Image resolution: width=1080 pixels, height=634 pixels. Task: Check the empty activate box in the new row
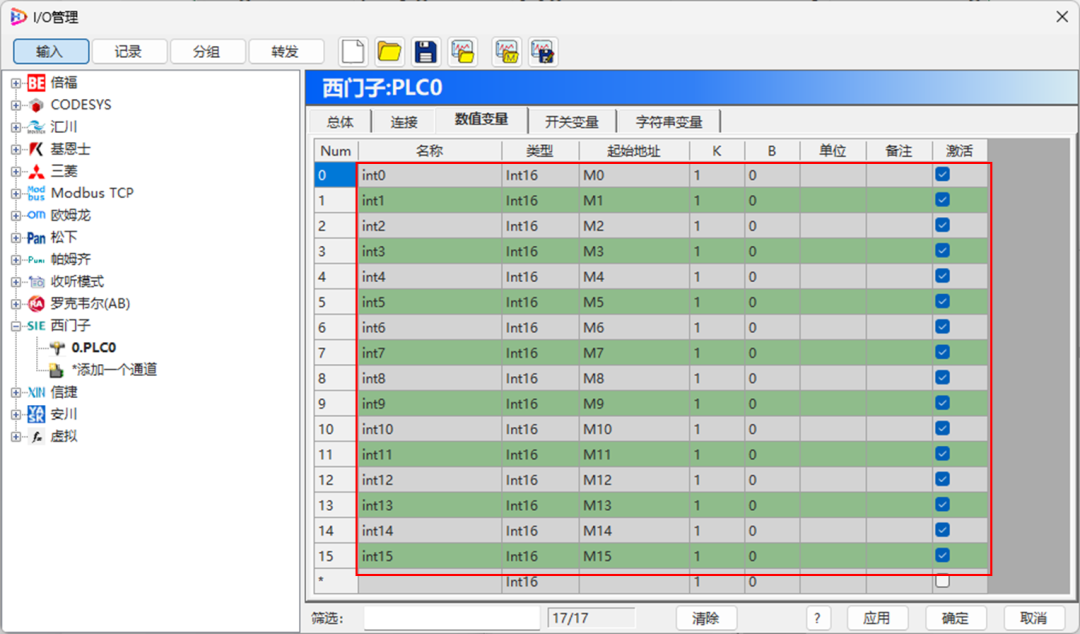[x=942, y=581]
